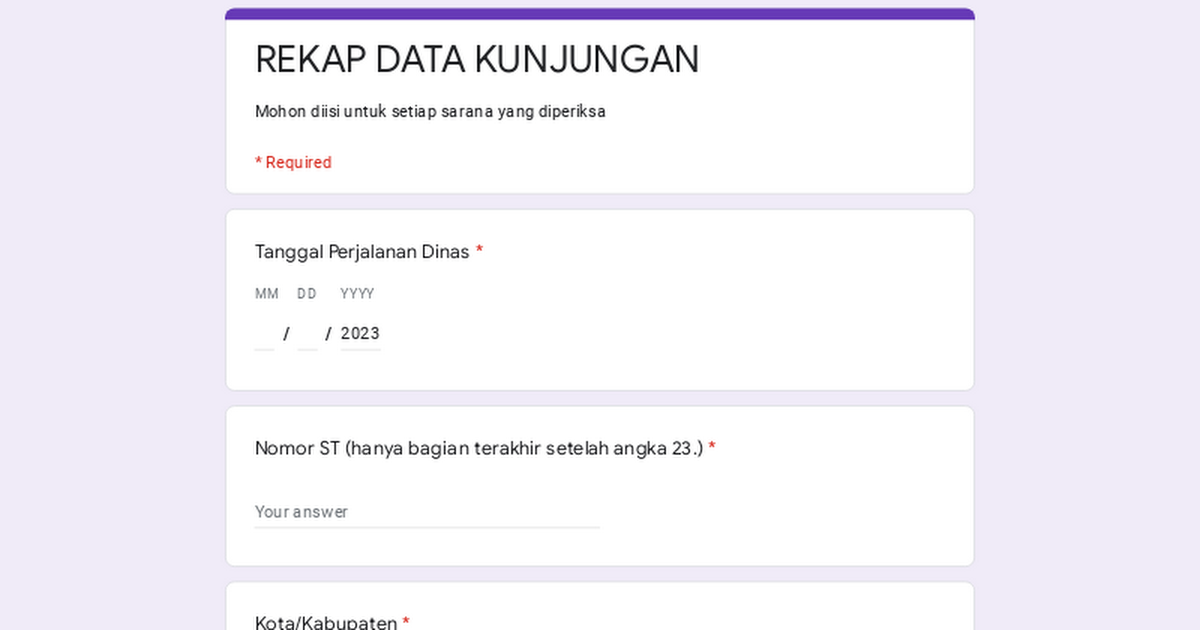Click the REKAP DATA KUNJUNGAN form title
This screenshot has width=1200, height=630.
(x=477, y=59)
